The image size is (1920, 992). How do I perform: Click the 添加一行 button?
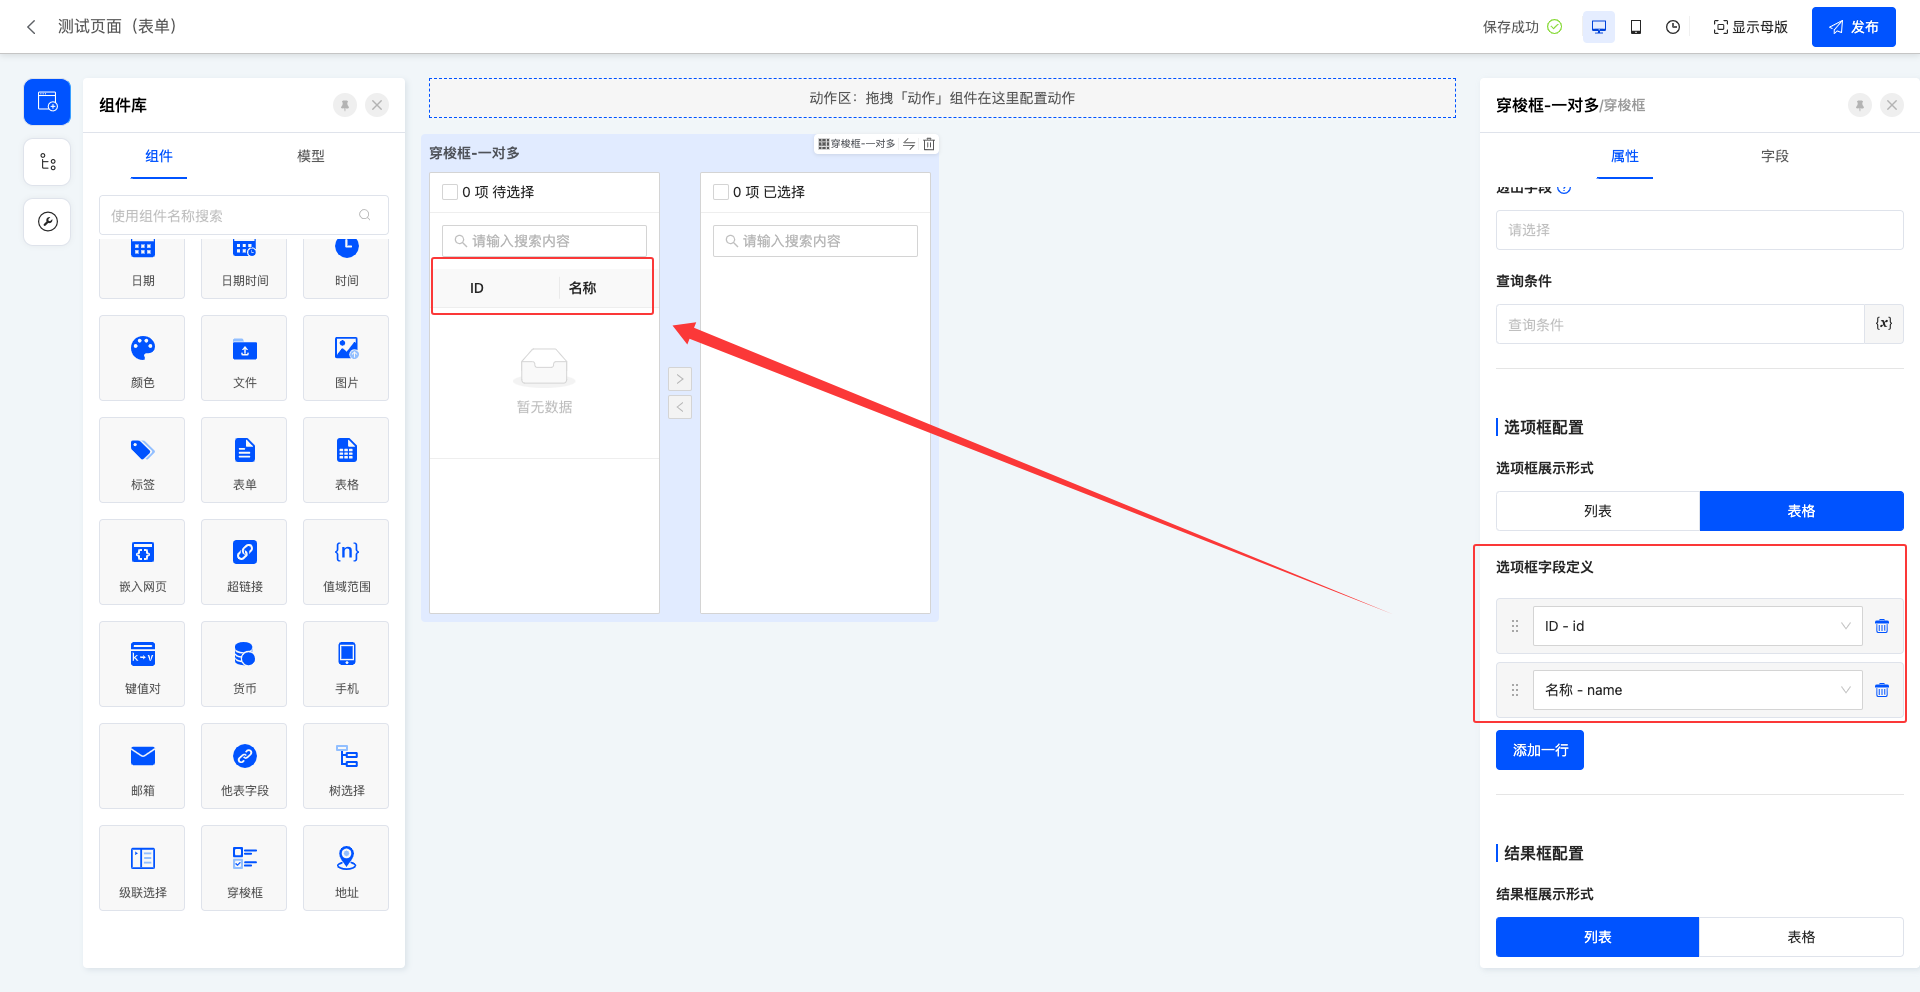[1539, 750]
